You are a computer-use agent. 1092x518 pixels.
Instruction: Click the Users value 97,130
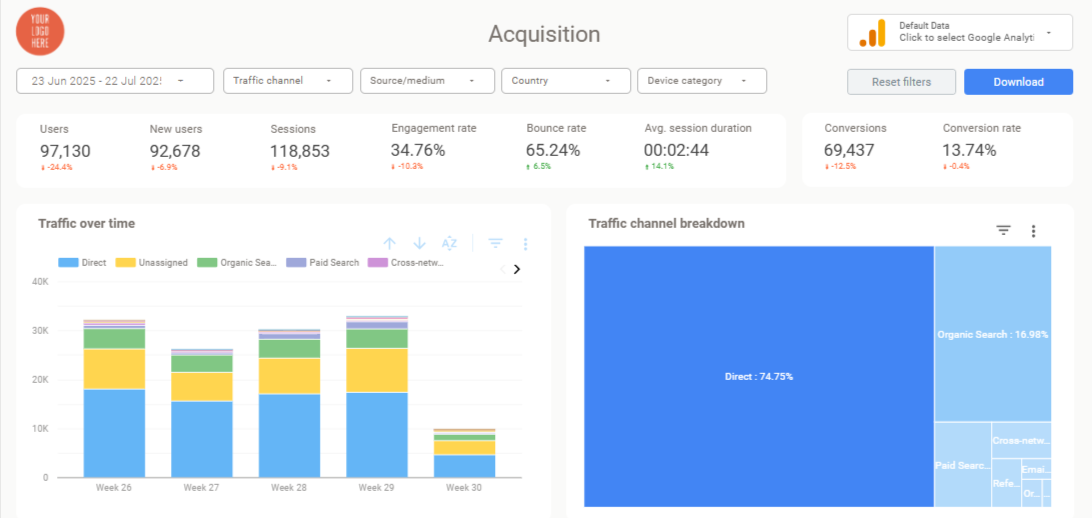pyautogui.click(x=65, y=150)
